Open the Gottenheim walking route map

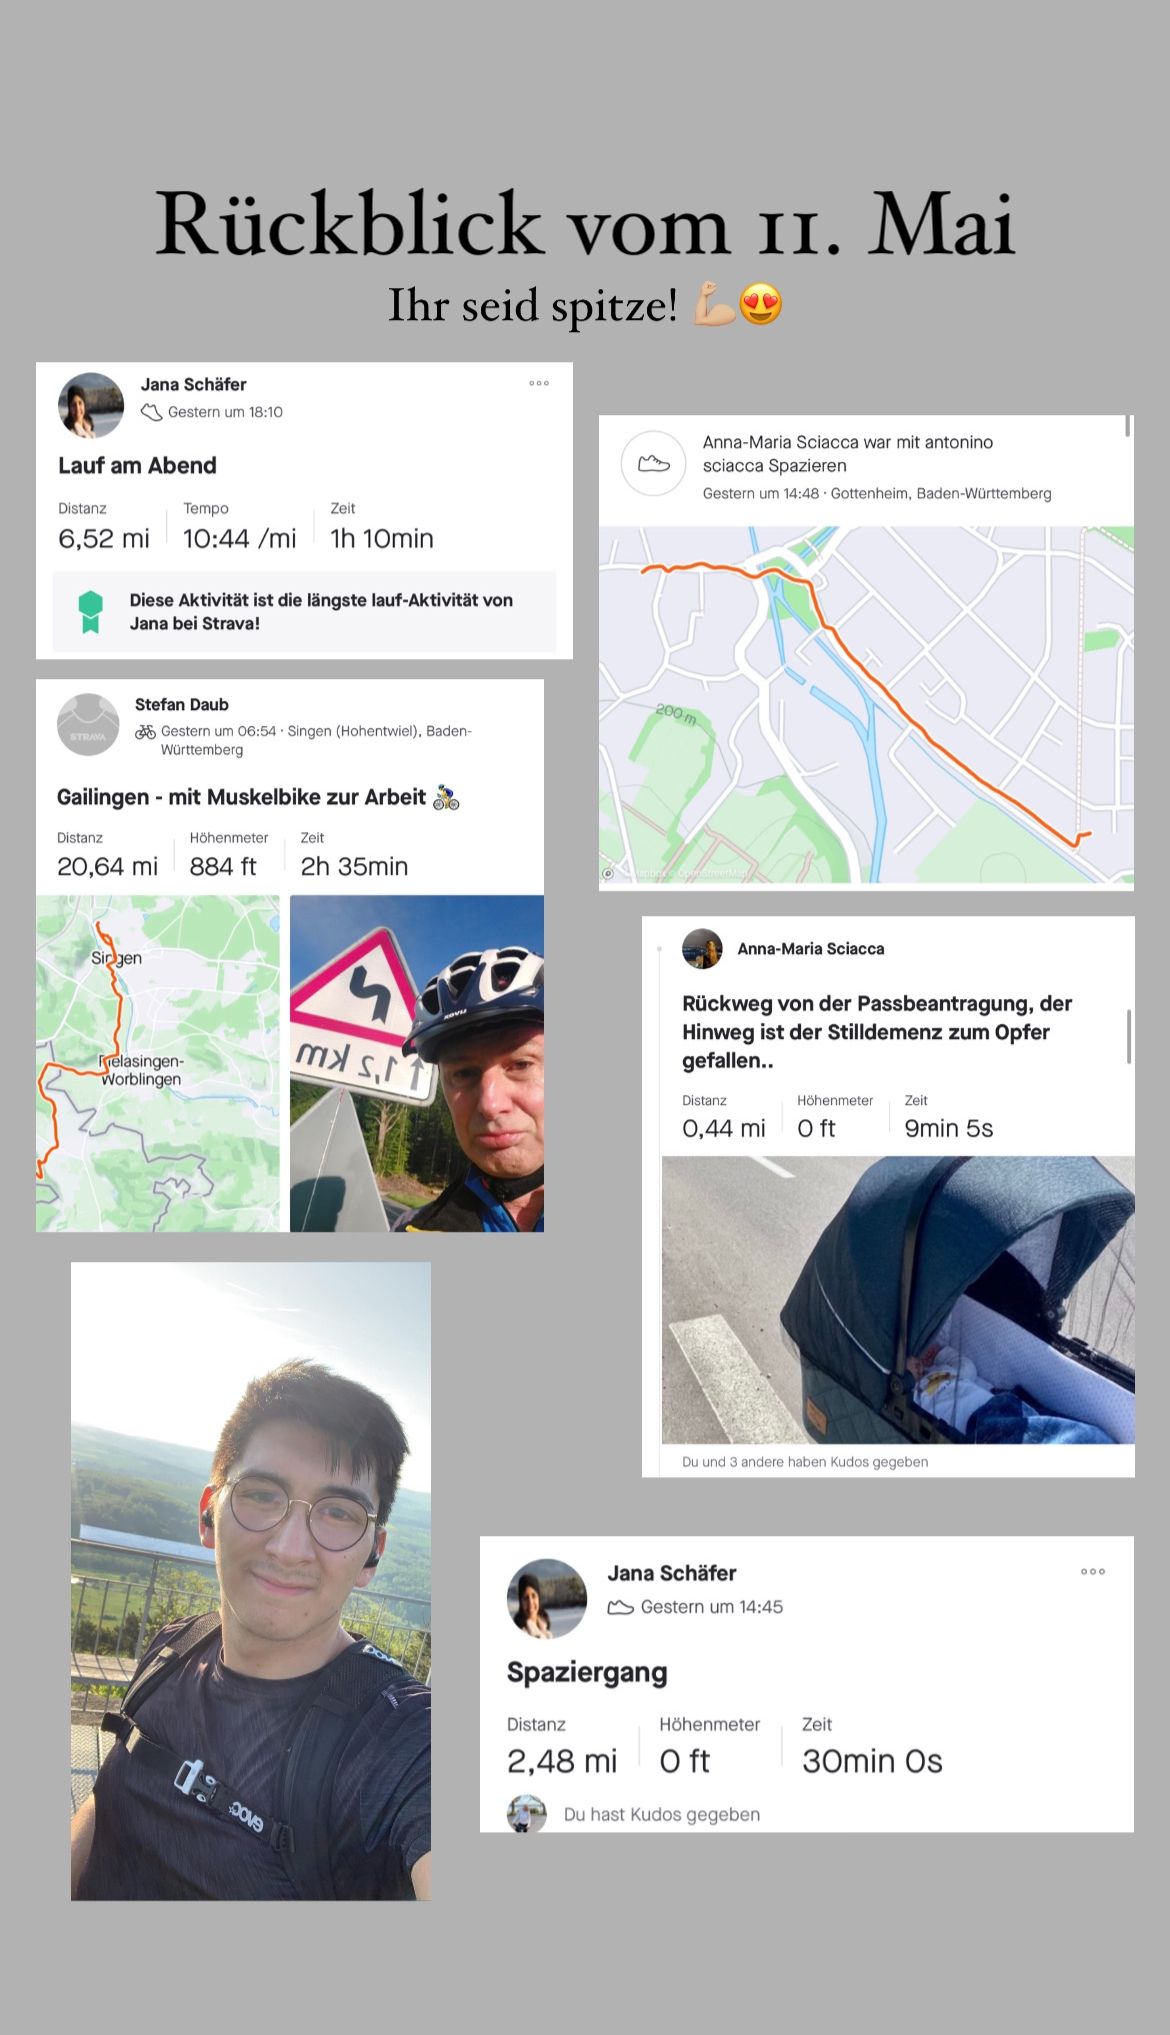[866, 705]
